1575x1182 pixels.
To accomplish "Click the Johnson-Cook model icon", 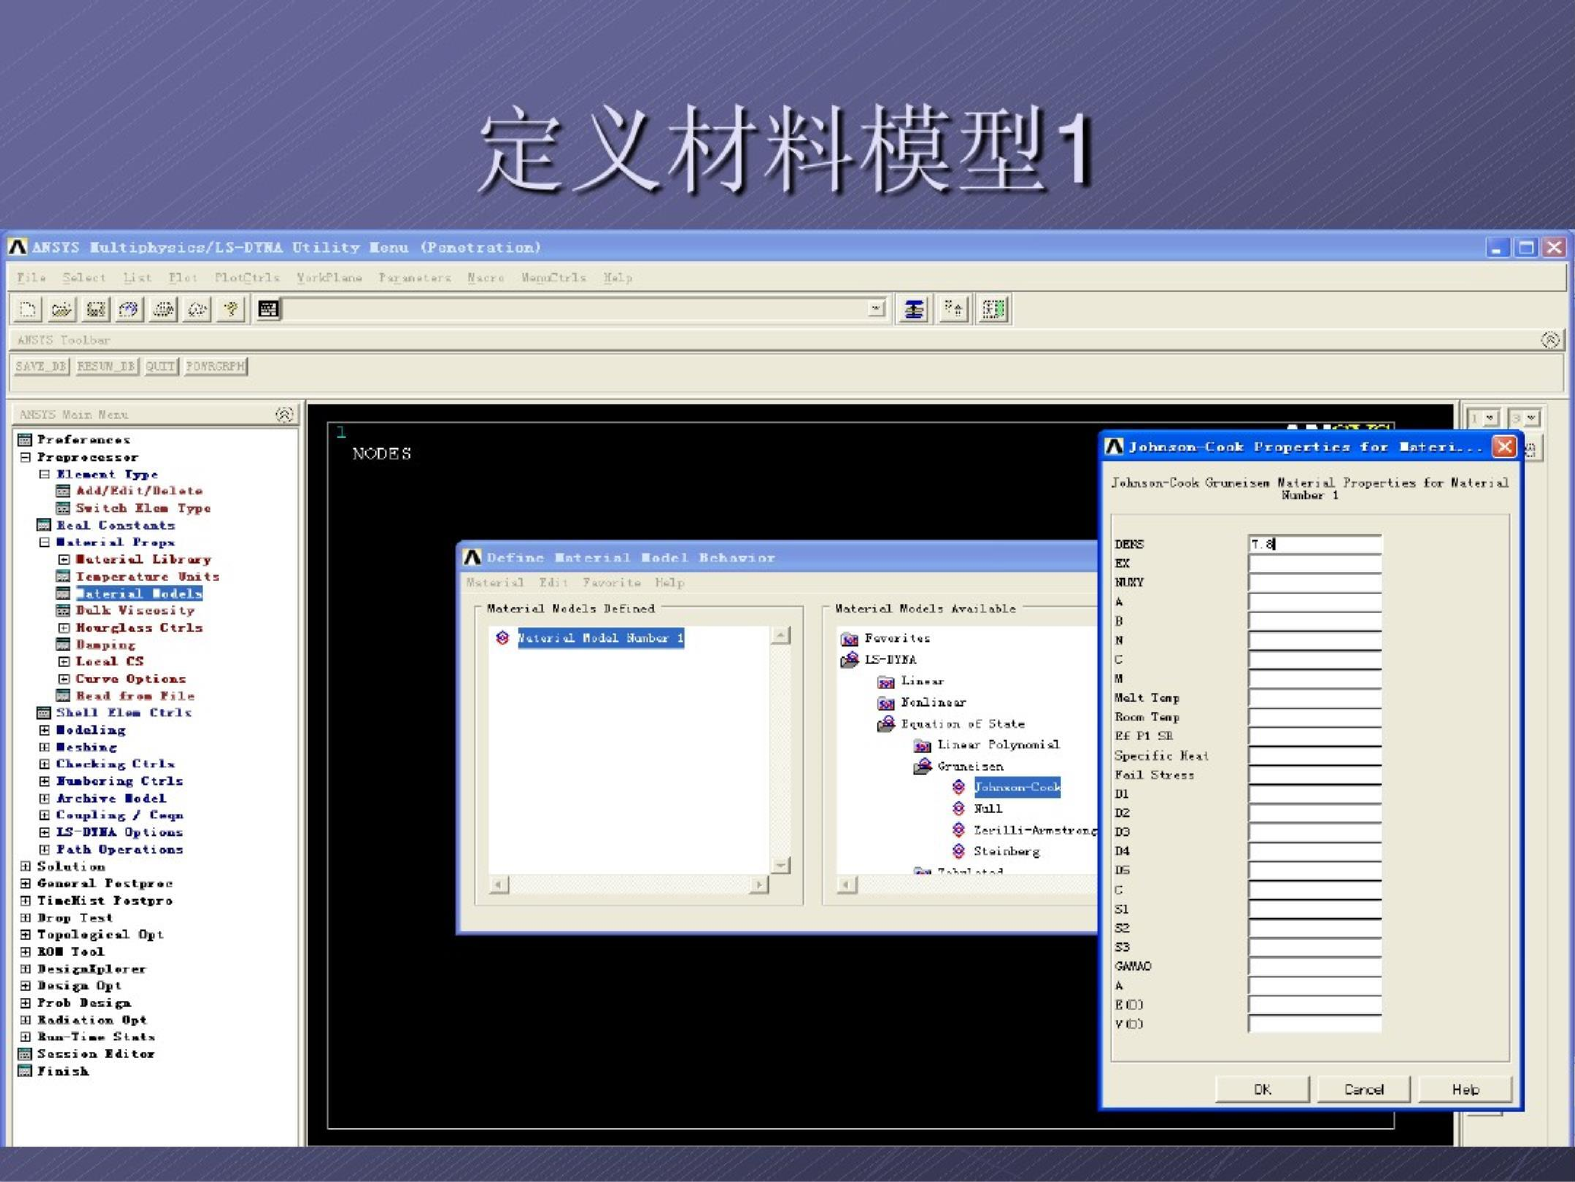I will (958, 788).
